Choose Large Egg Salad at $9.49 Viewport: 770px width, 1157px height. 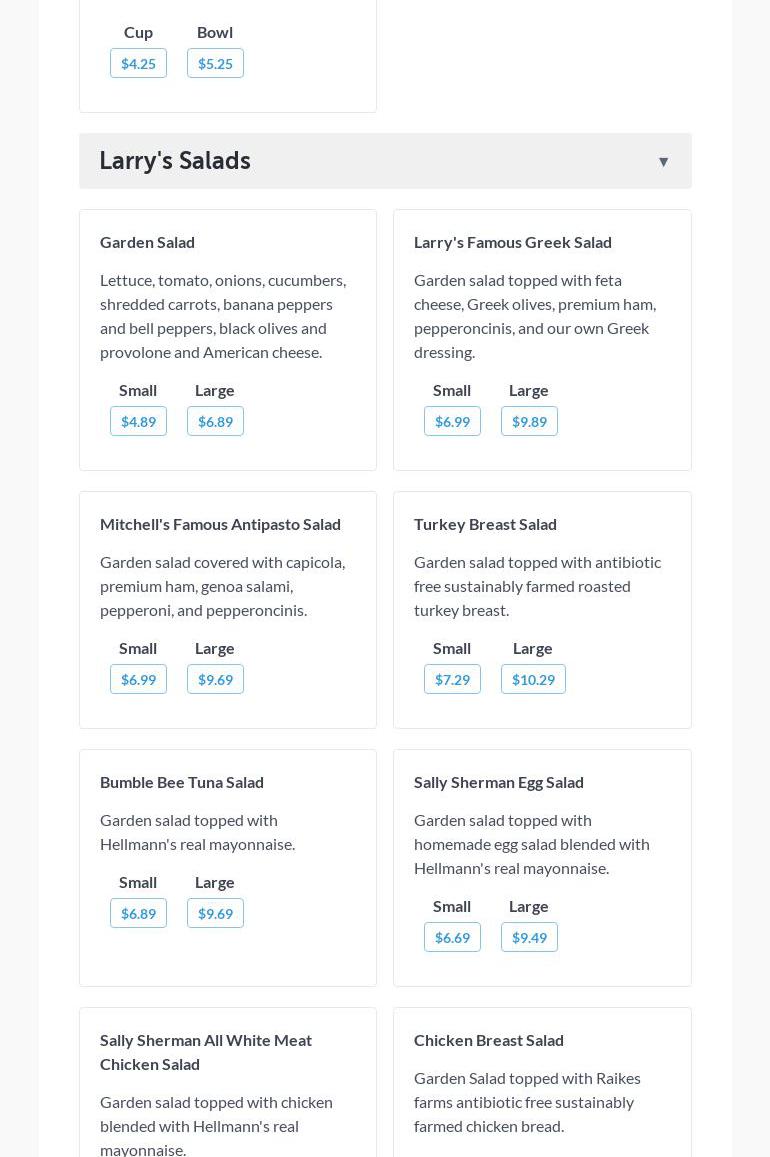529,938
